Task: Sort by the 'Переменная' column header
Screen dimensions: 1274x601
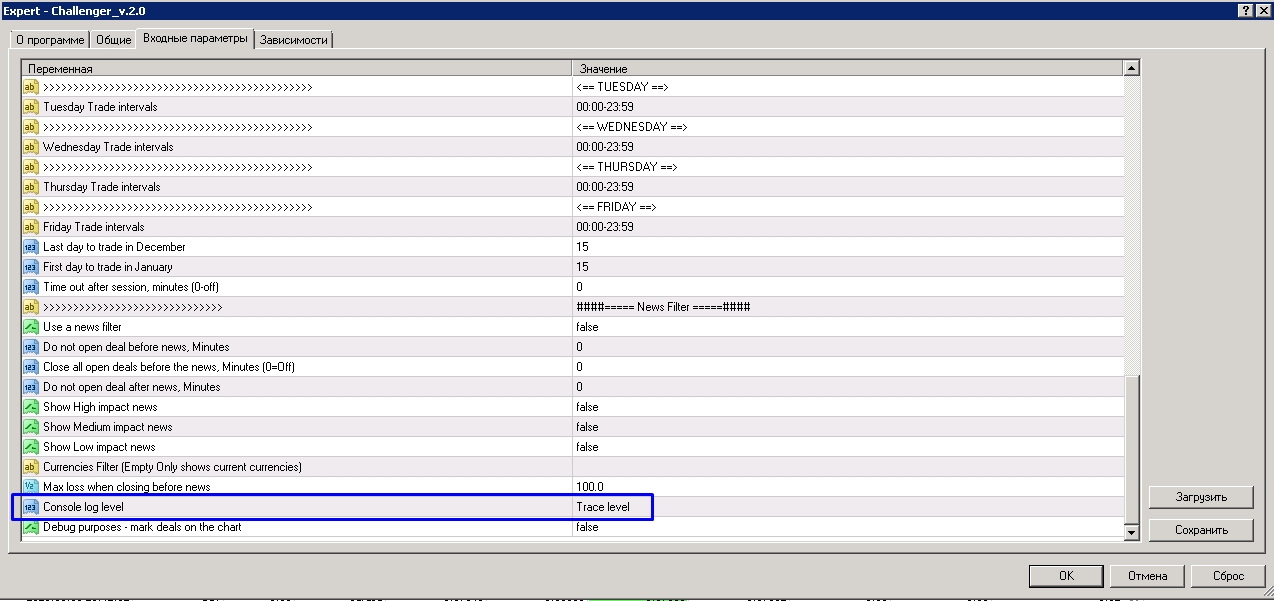Action: tap(297, 69)
